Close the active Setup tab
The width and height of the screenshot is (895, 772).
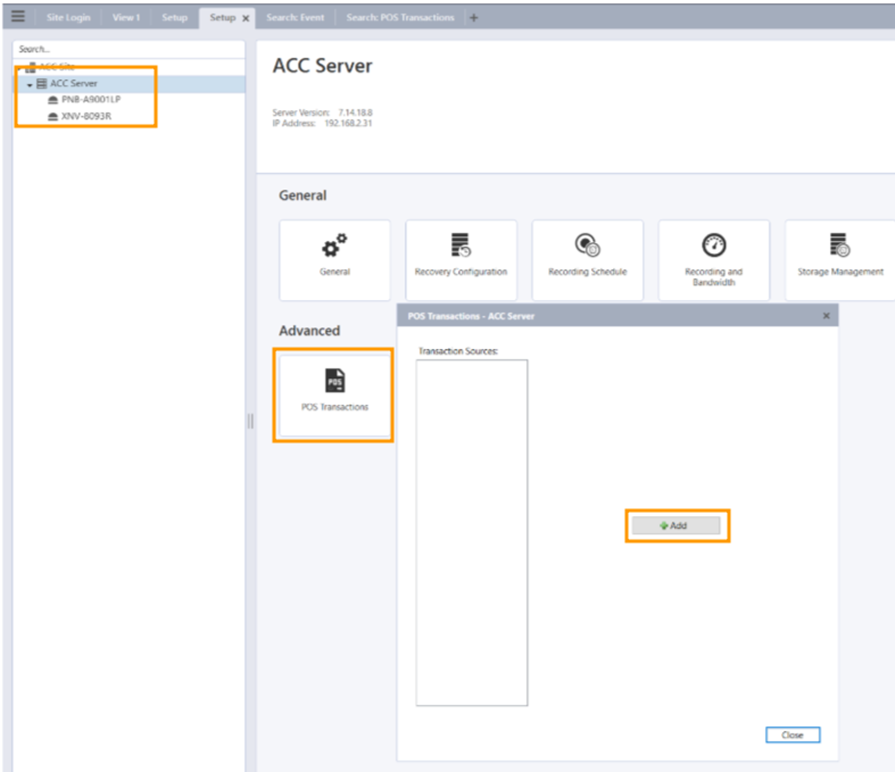click(x=246, y=18)
